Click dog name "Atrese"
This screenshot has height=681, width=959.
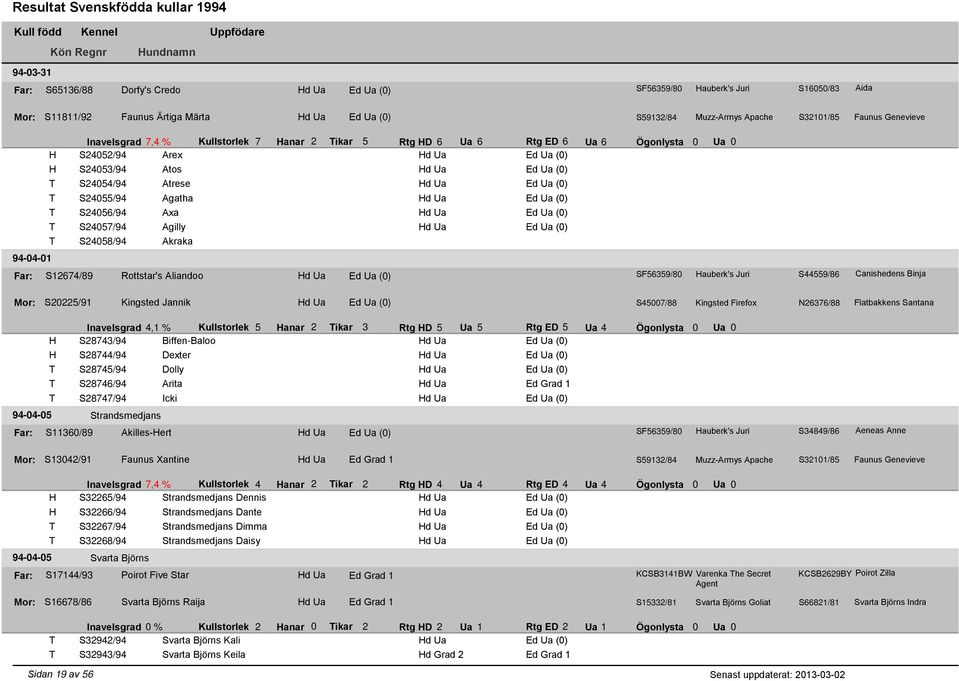coord(176,184)
